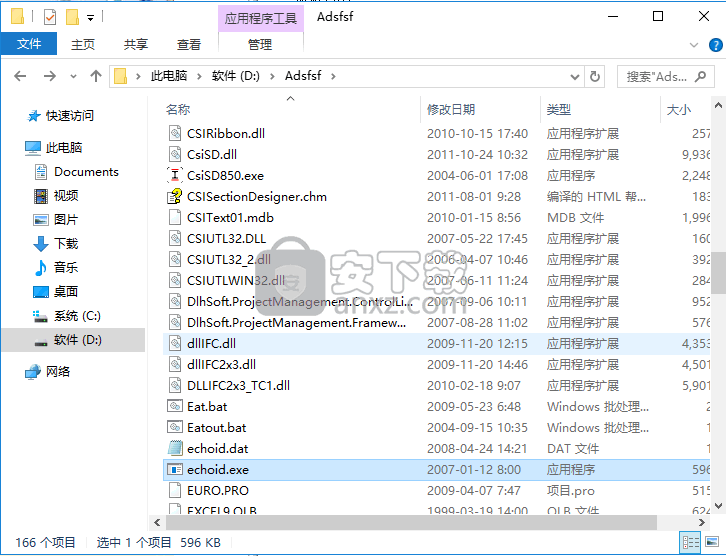726x556 pixels.
Task: Select 此电脑 in the navigation pane
Action: point(64,148)
